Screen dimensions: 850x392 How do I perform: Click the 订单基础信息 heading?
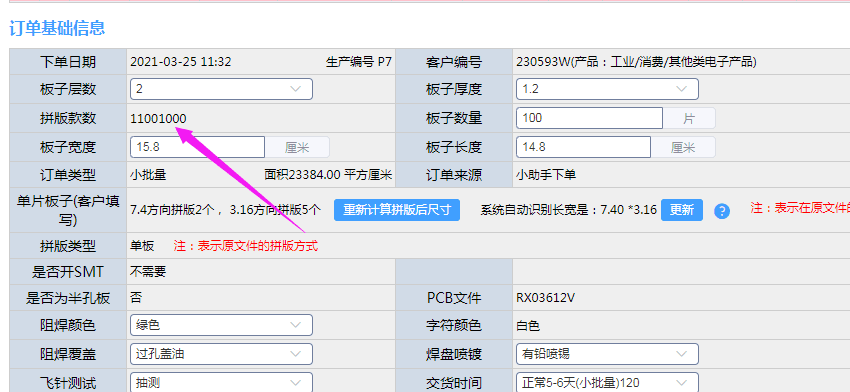(x=57, y=28)
